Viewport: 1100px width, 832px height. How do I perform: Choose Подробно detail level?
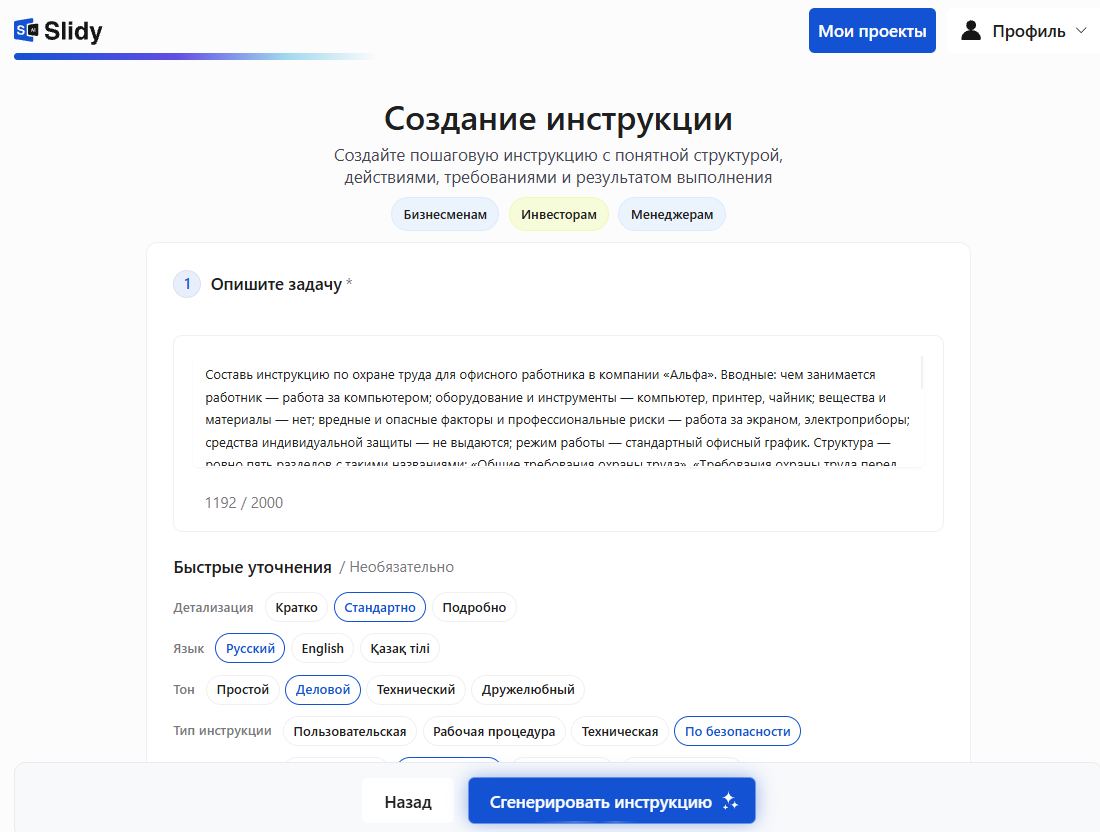click(474, 608)
